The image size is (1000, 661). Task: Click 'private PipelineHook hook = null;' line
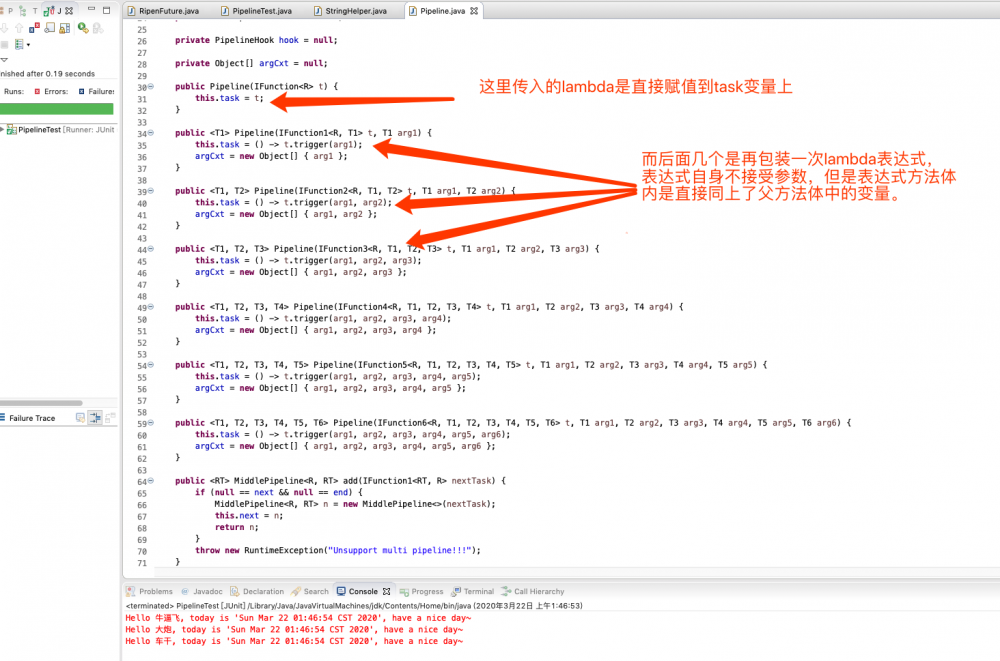tap(256, 40)
